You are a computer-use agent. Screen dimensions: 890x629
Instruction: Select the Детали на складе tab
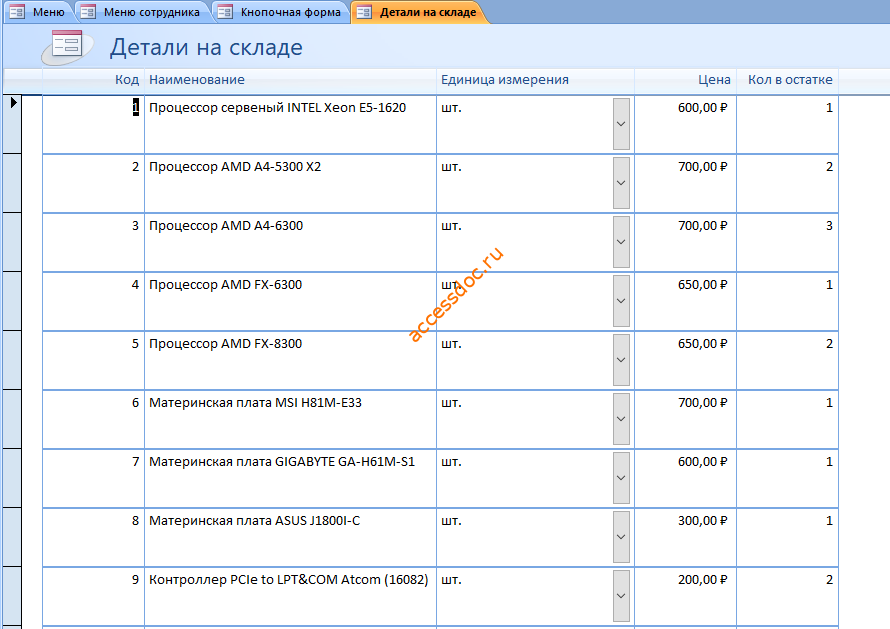(419, 12)
